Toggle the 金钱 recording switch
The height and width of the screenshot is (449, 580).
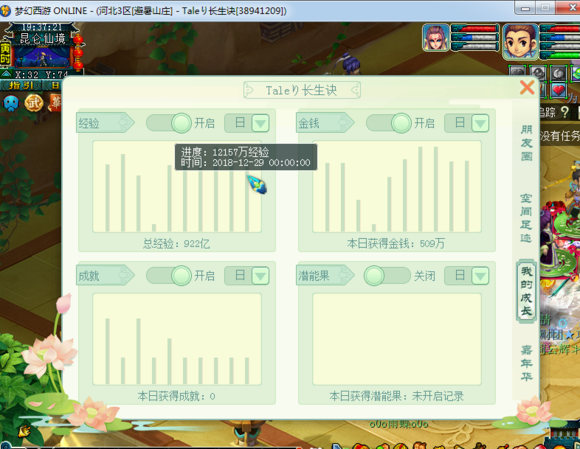tap(388, 123)
